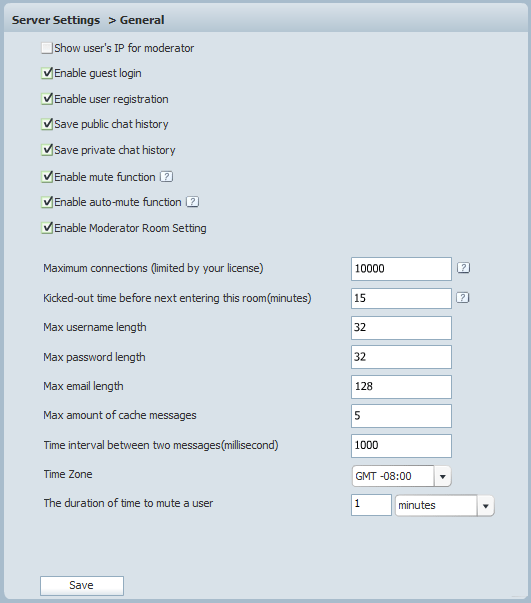Click the mute duration number field
Screen dimensions: 531x603
pyautogui.click(x=371, y=505)
